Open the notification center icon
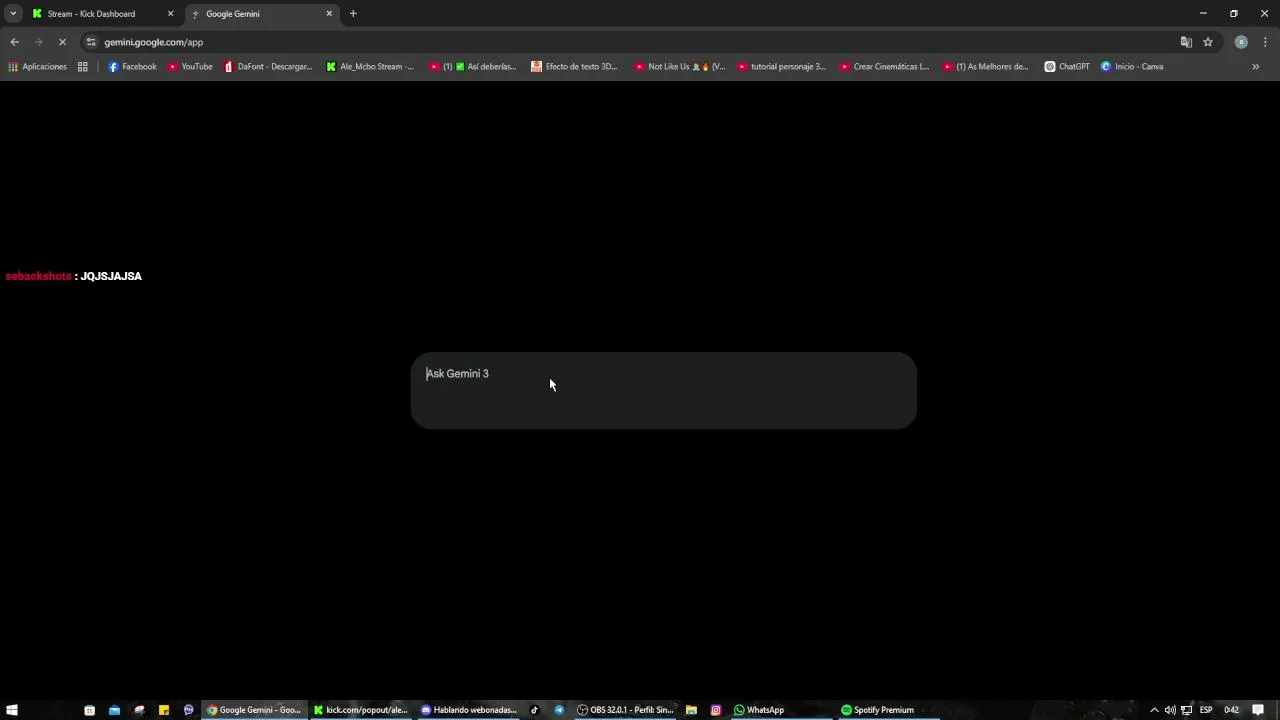 coord(1259,710)
